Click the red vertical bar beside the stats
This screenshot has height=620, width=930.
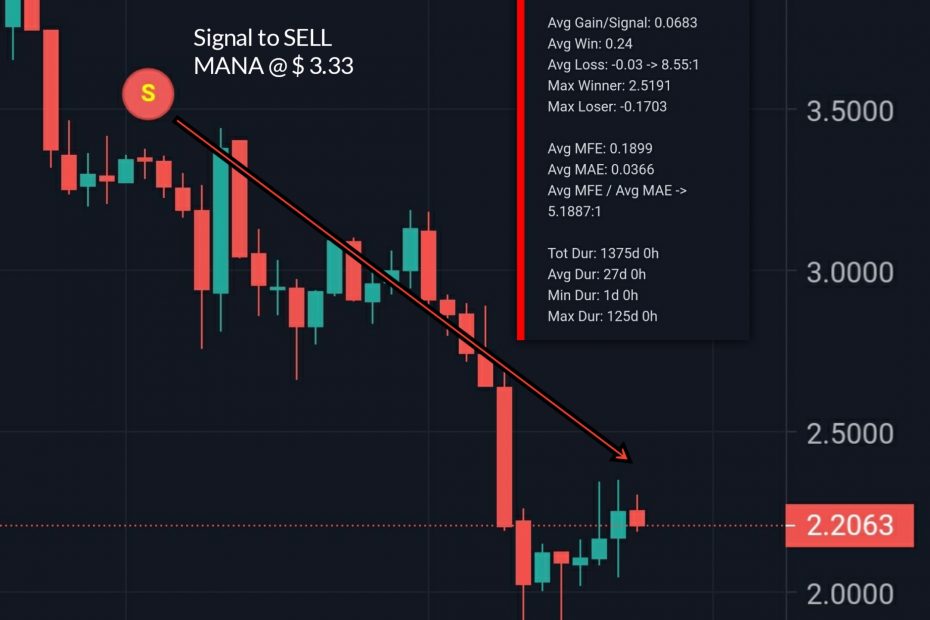pyautogui.click(x=521, y=170)
